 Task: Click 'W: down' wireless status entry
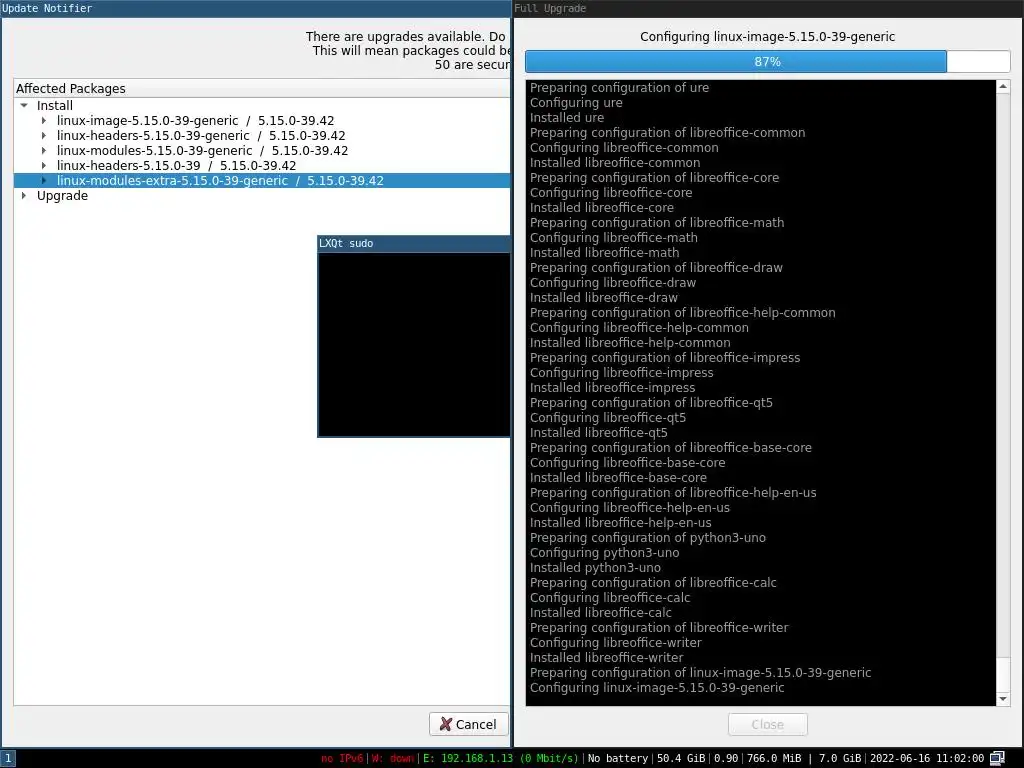[x=392, y=759]
